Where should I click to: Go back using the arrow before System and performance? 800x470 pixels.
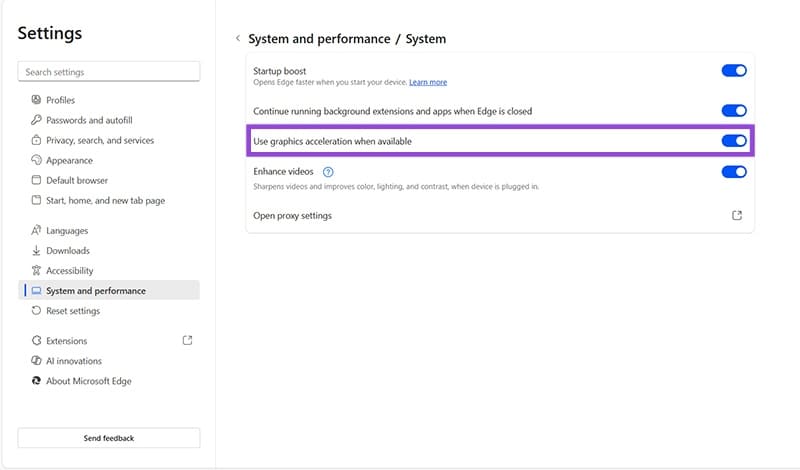(x=238, y=38)
